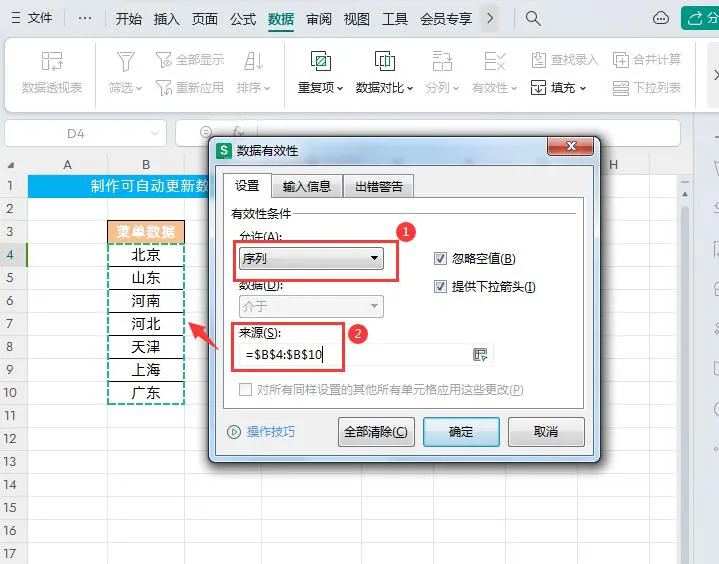Open the three-dots more menu

(x=85, y=18)
